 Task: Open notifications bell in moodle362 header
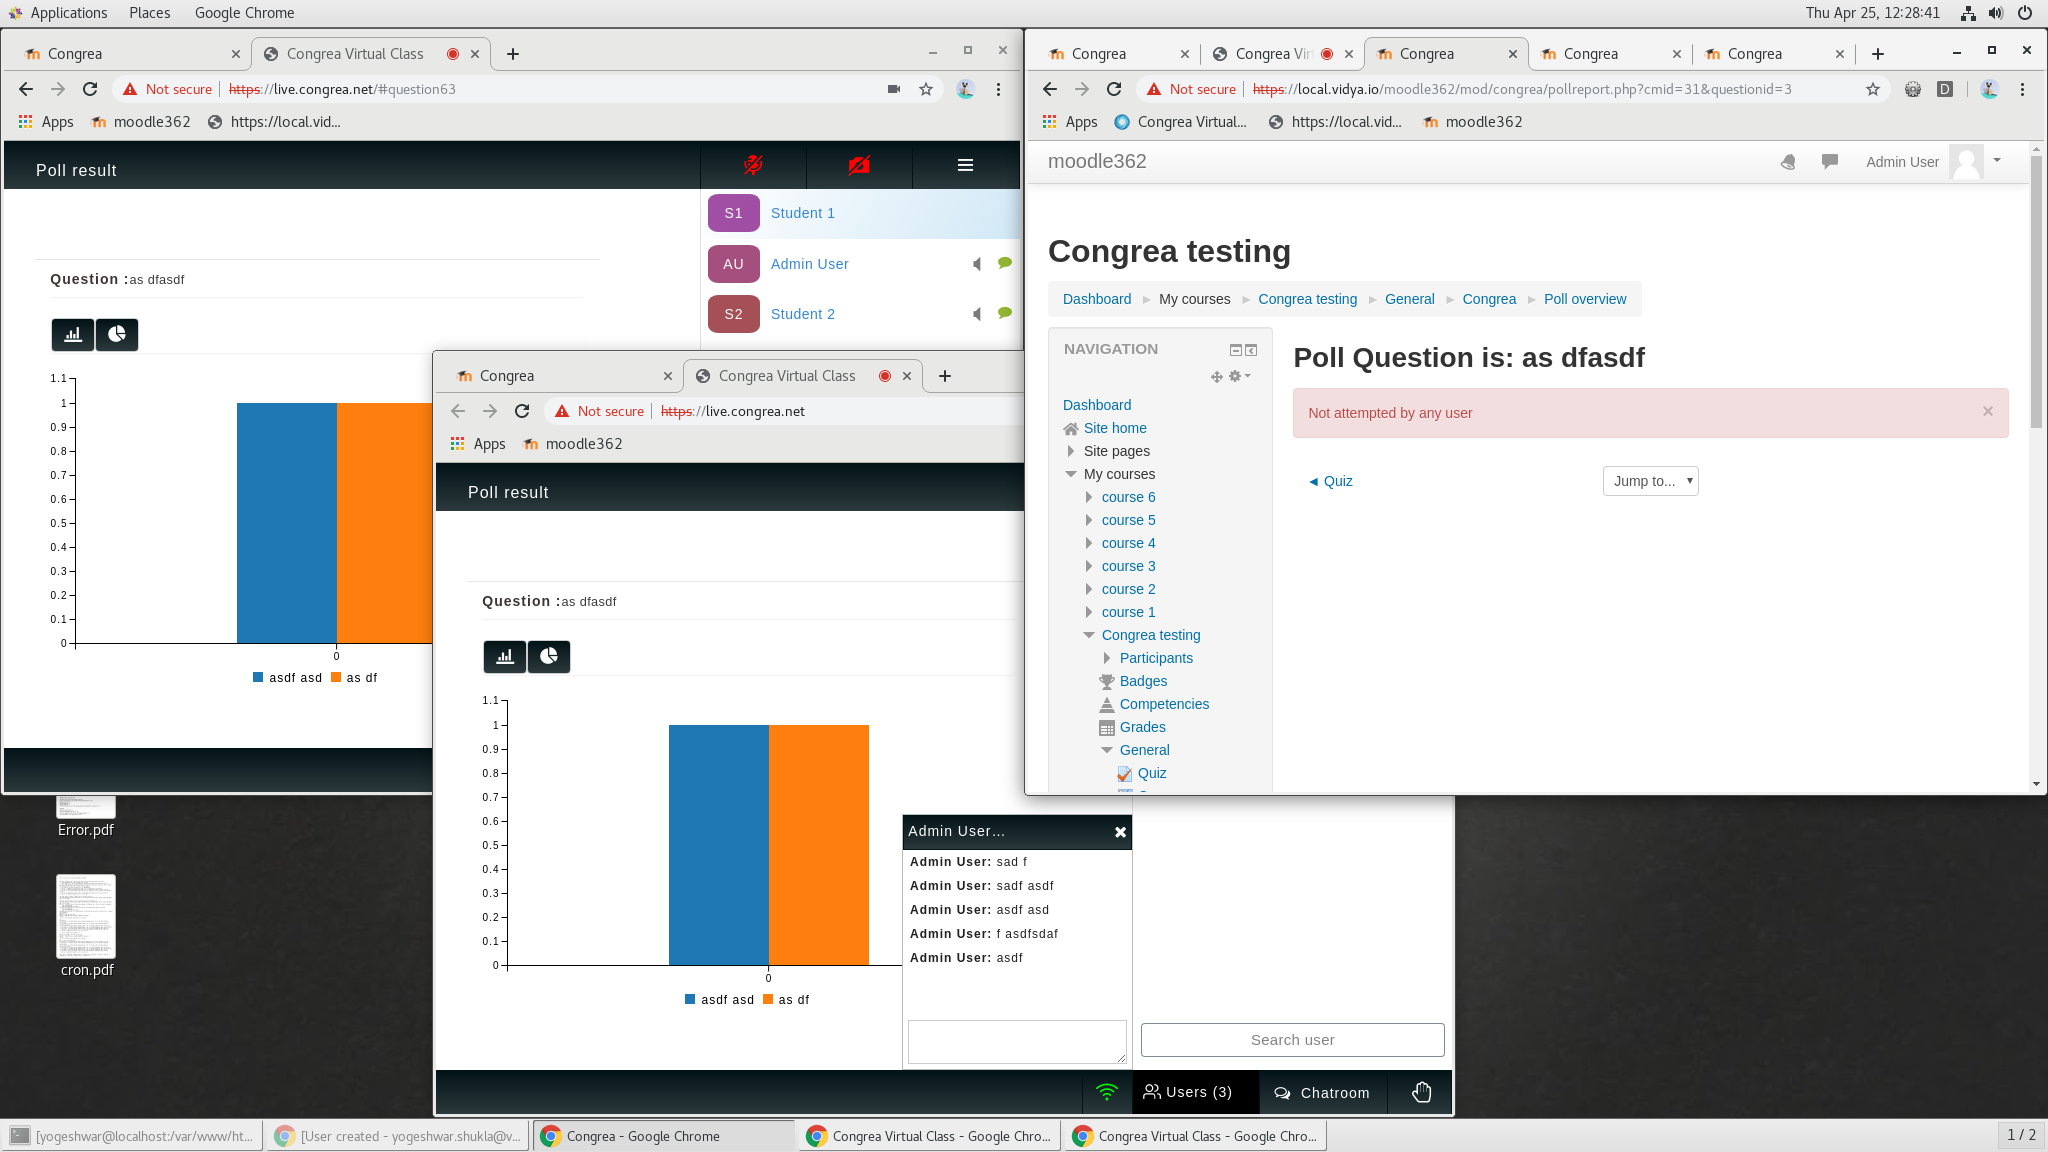coord(1788,161)
